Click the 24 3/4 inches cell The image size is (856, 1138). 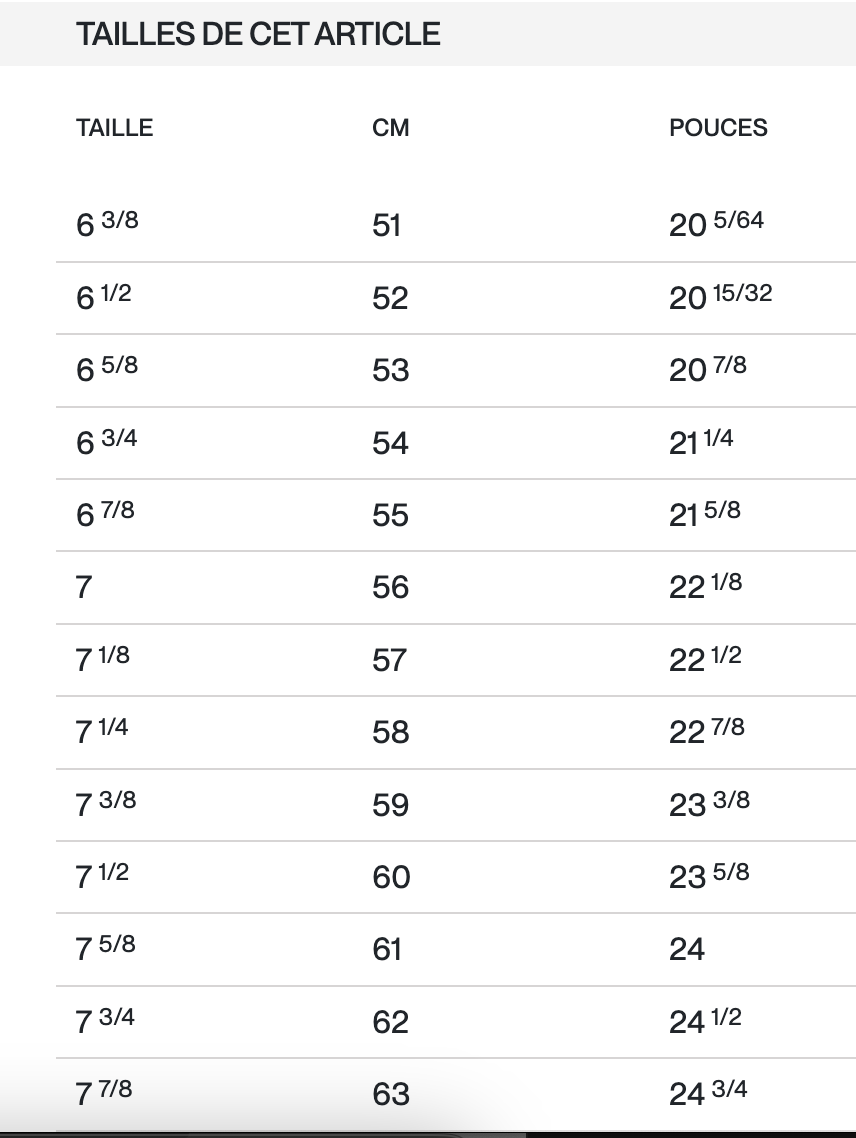click(x=708, y=1093)
